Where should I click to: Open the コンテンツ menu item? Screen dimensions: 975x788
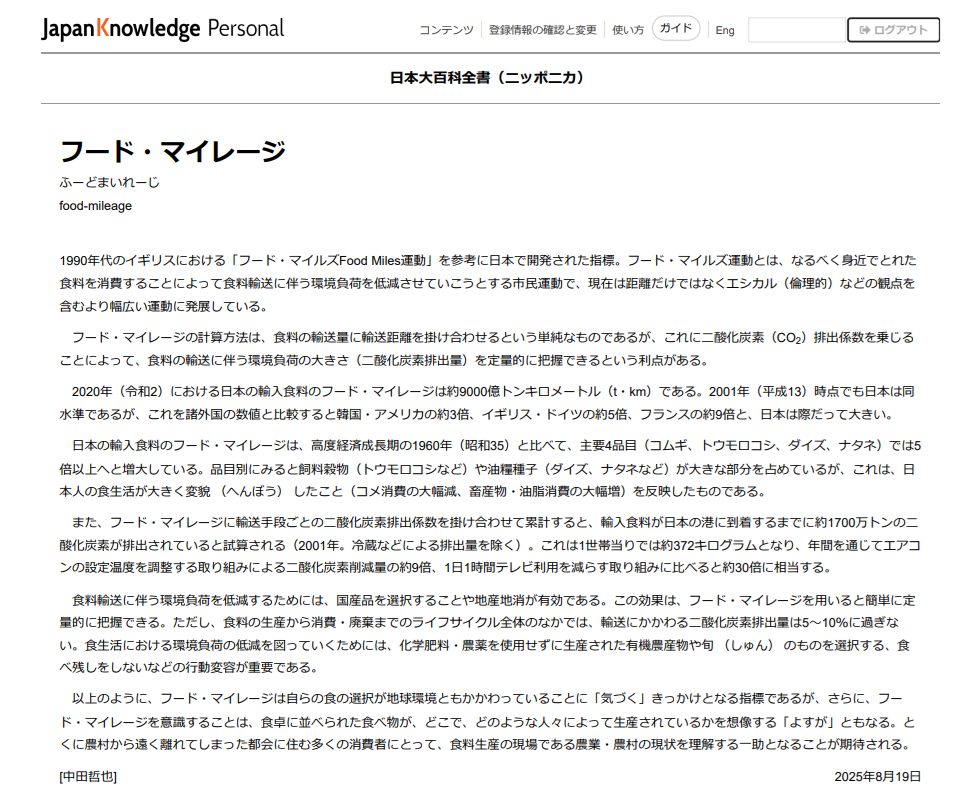[x=446, y=30]
